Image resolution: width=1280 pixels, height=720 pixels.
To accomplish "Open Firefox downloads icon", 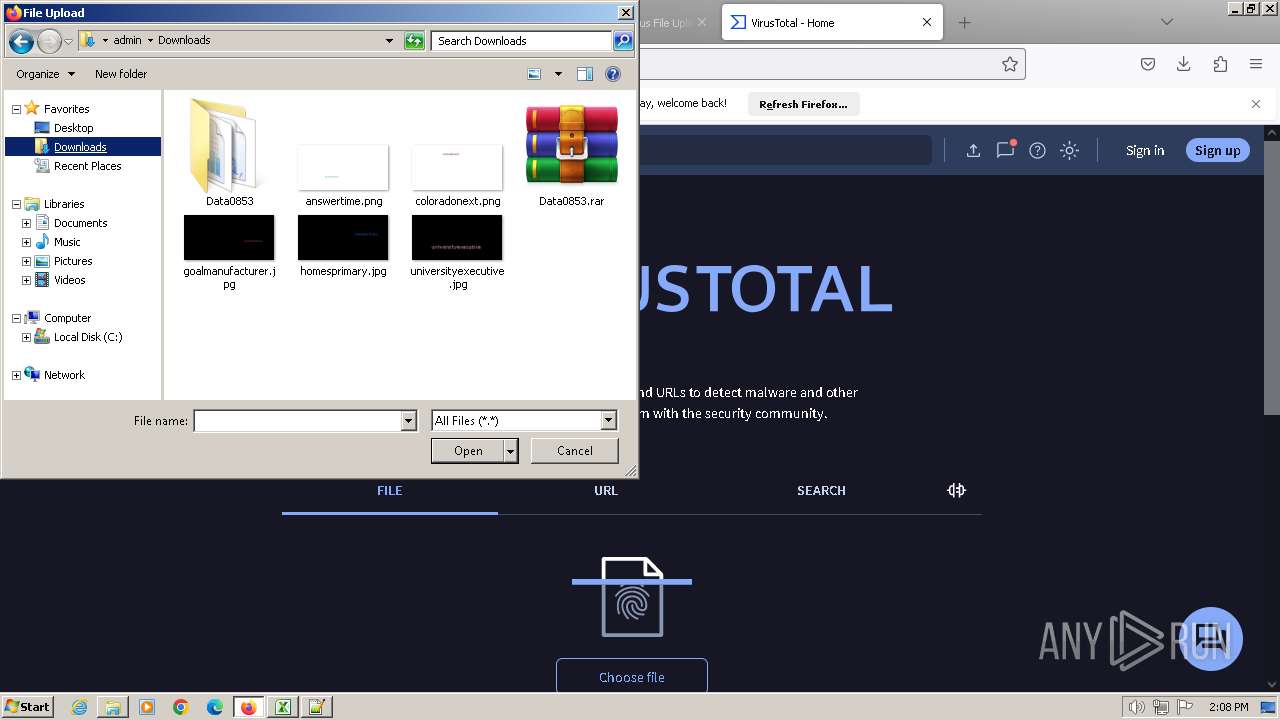I will pyautogui.click(x=1183, y=64).
